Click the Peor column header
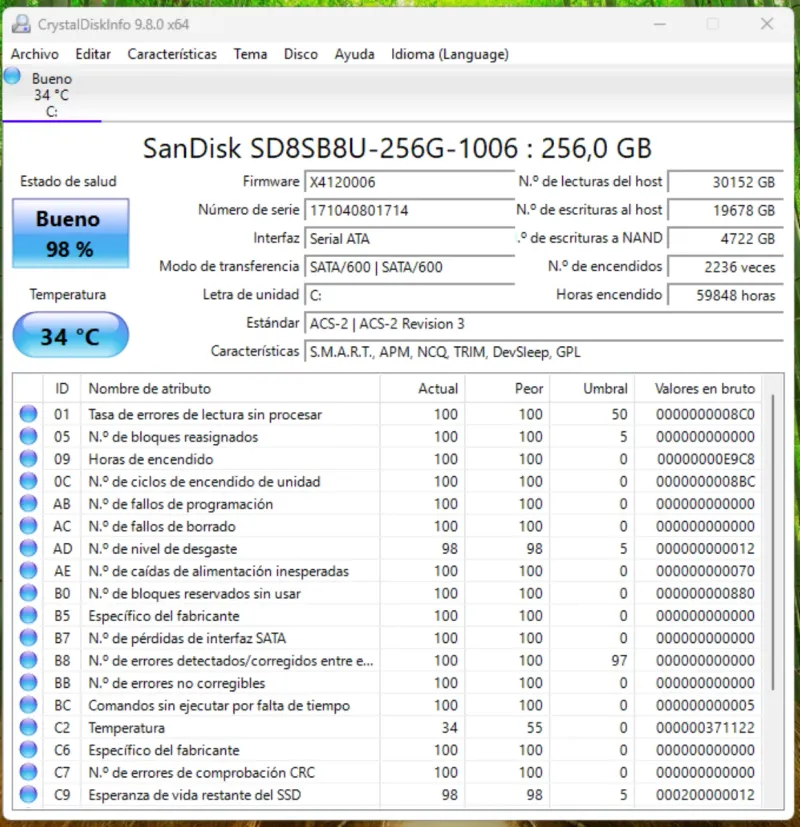Viewport: 800px width, 827px height. (x=507, y=389)
